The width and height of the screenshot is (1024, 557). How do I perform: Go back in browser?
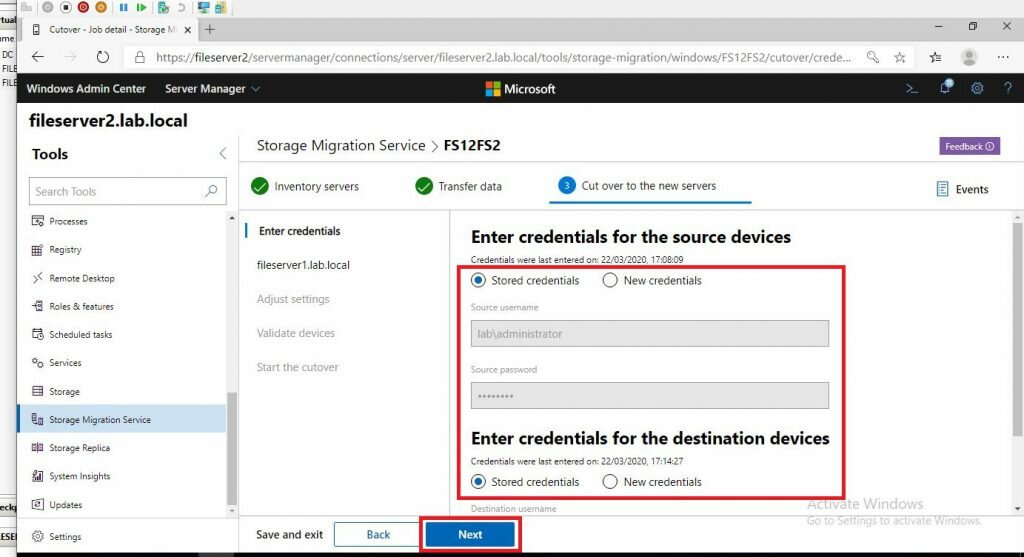point(38,57)
